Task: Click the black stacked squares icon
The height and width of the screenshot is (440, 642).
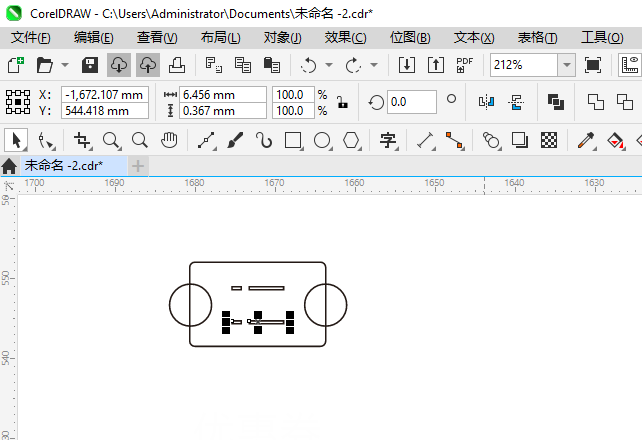Action: [556, 102]
